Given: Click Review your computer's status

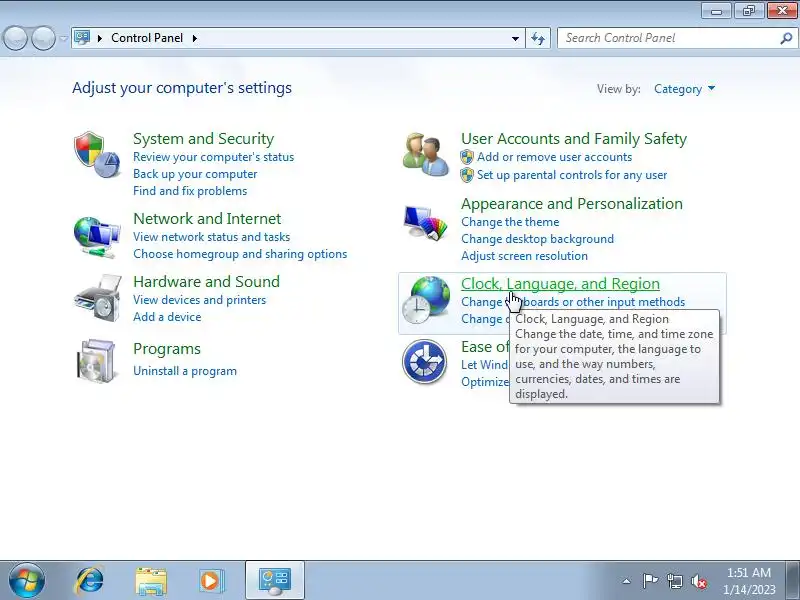Looking at the screenshot, I should pos(213,157).
